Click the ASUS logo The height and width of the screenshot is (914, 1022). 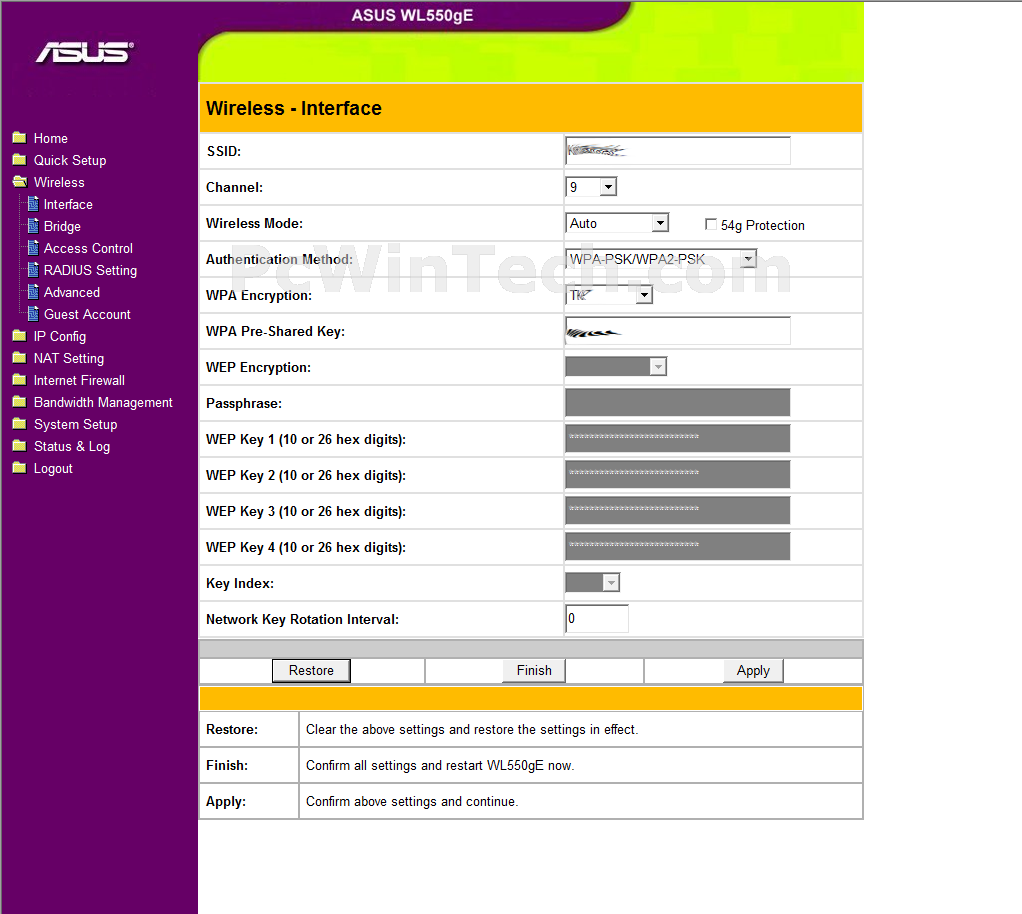click(85, 52)
